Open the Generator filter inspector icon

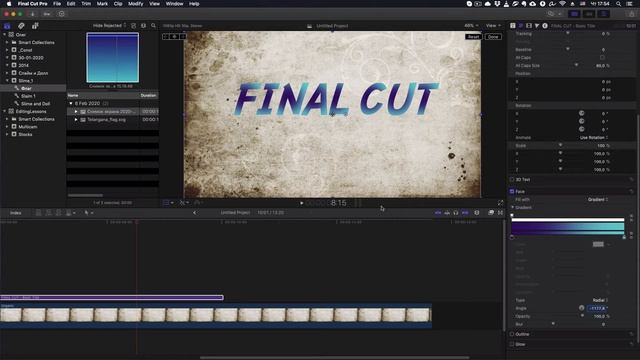pyautogui.click(x=537, y=25)
